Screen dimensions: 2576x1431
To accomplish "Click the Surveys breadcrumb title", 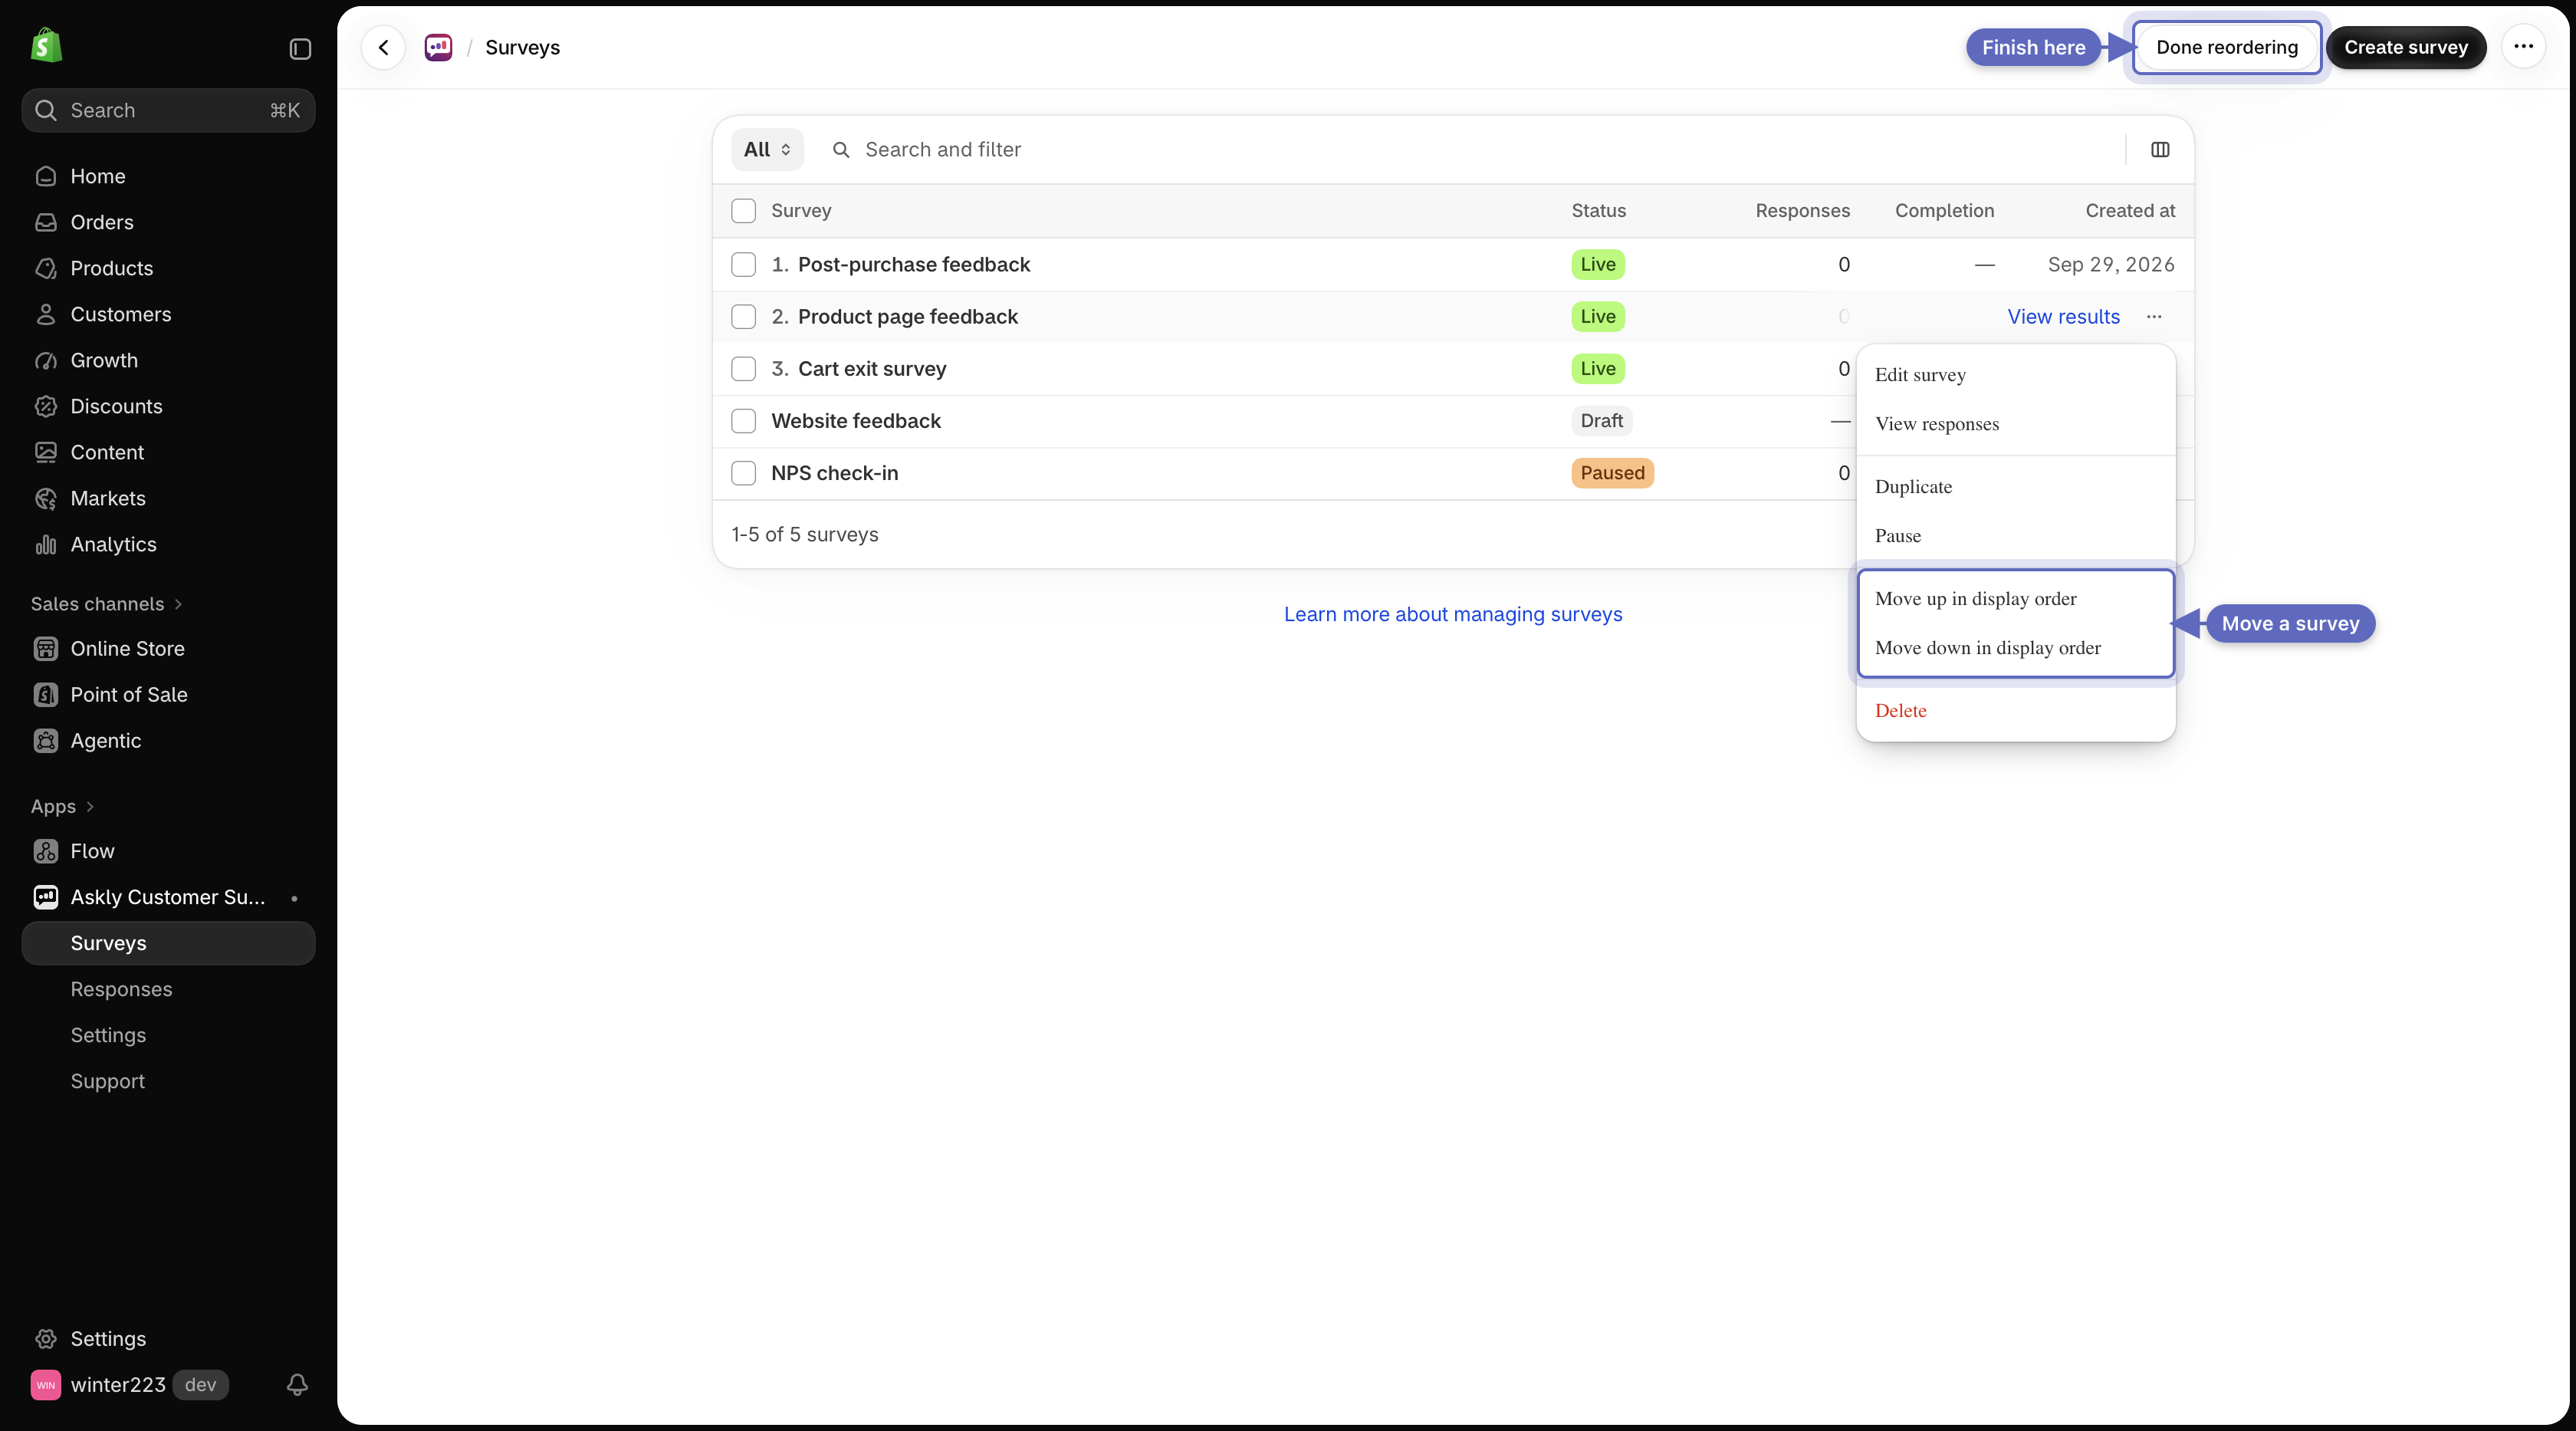I will pyautogui.click(x=522, y=47).
